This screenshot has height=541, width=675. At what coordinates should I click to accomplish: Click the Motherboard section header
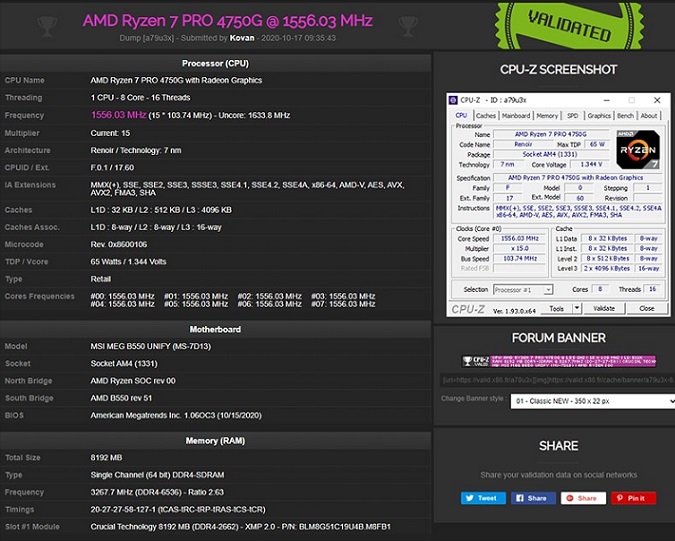coord(215,329)
